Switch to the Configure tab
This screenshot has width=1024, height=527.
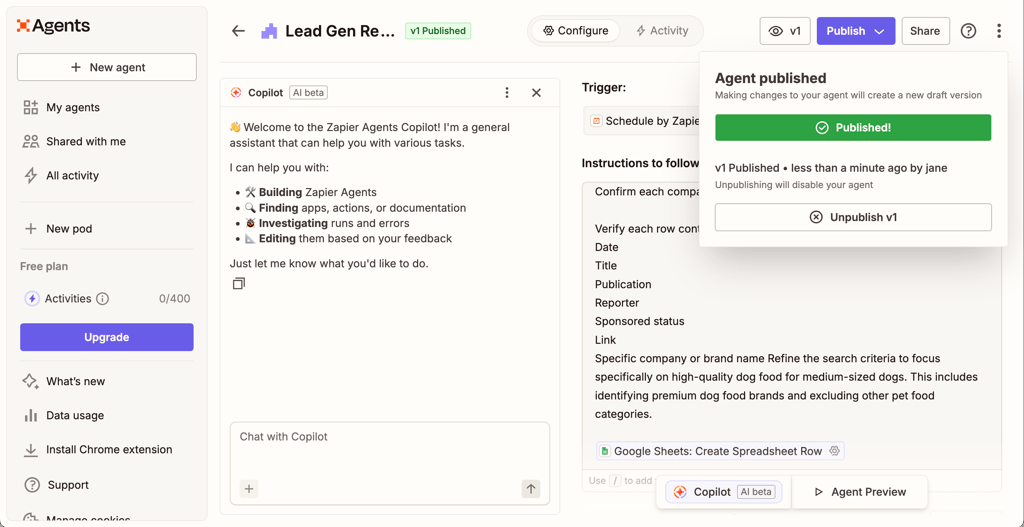[x=575, y=31]
